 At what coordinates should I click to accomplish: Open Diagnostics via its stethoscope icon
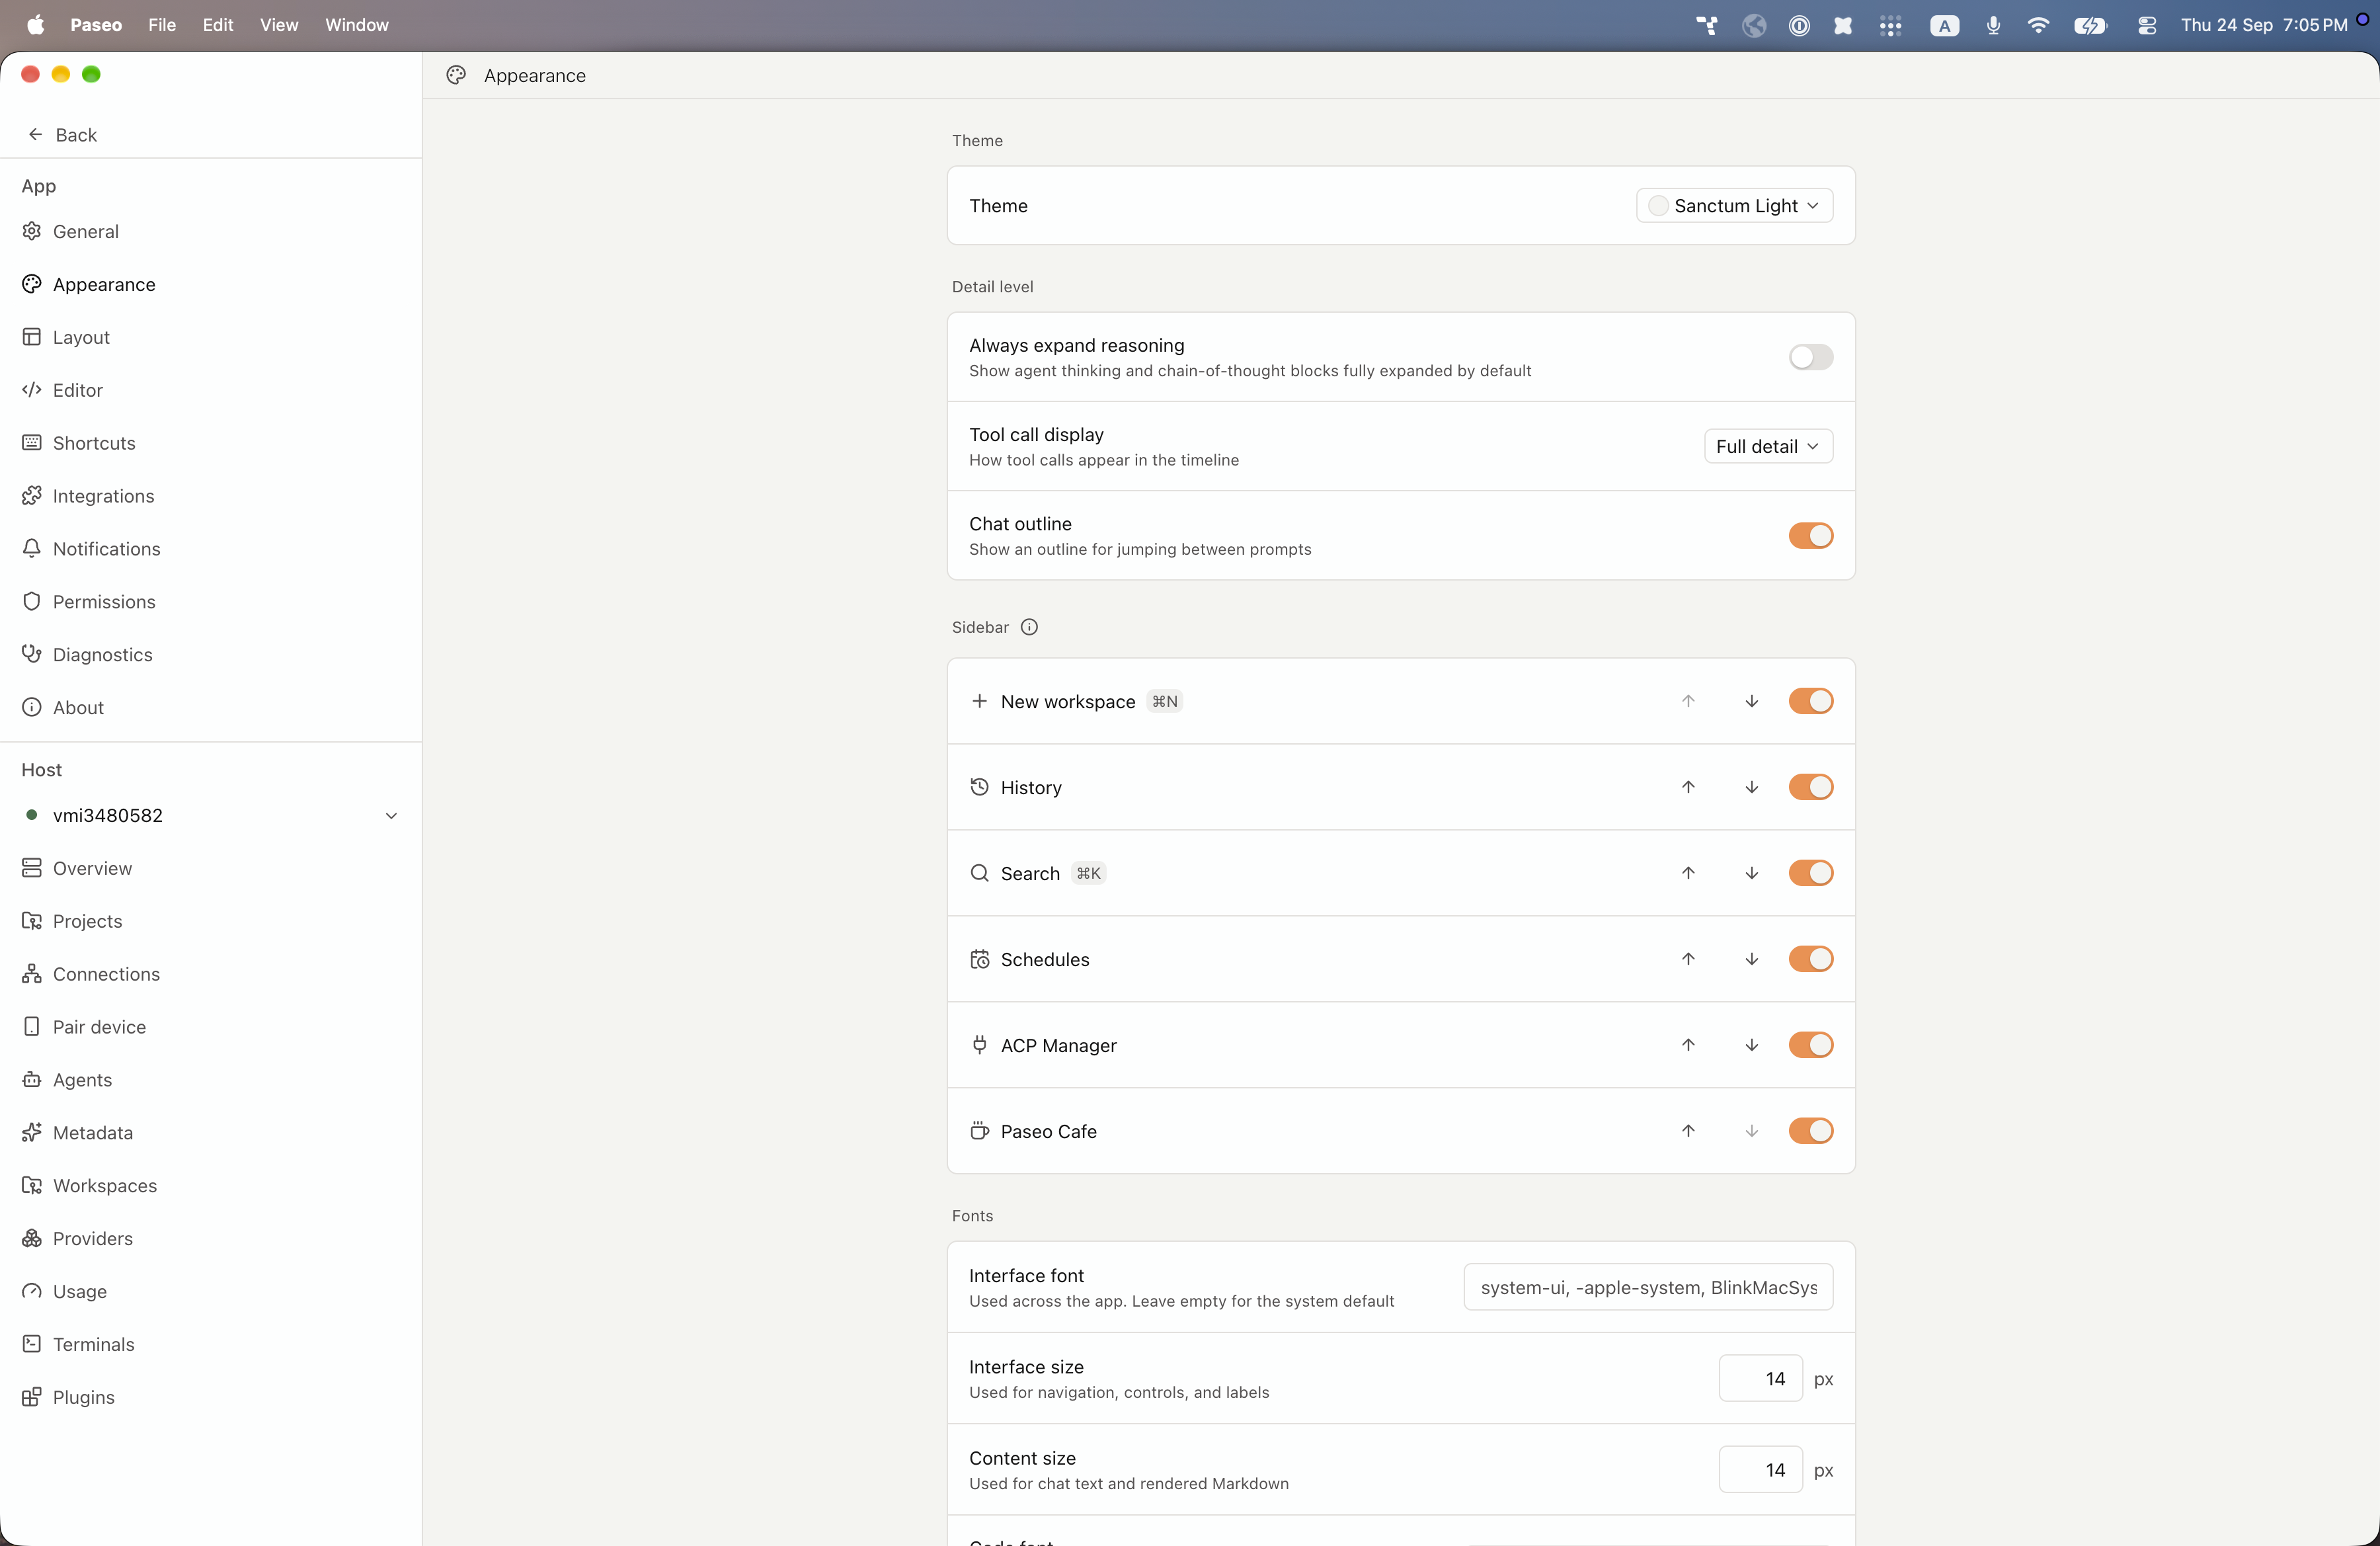tap(32, 654)
